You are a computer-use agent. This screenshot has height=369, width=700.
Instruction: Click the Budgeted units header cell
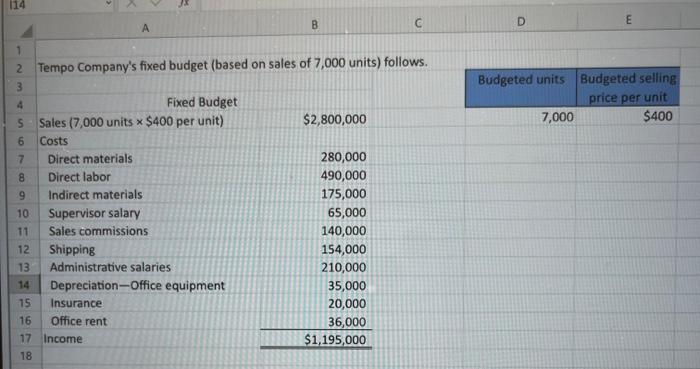point(521,89)
